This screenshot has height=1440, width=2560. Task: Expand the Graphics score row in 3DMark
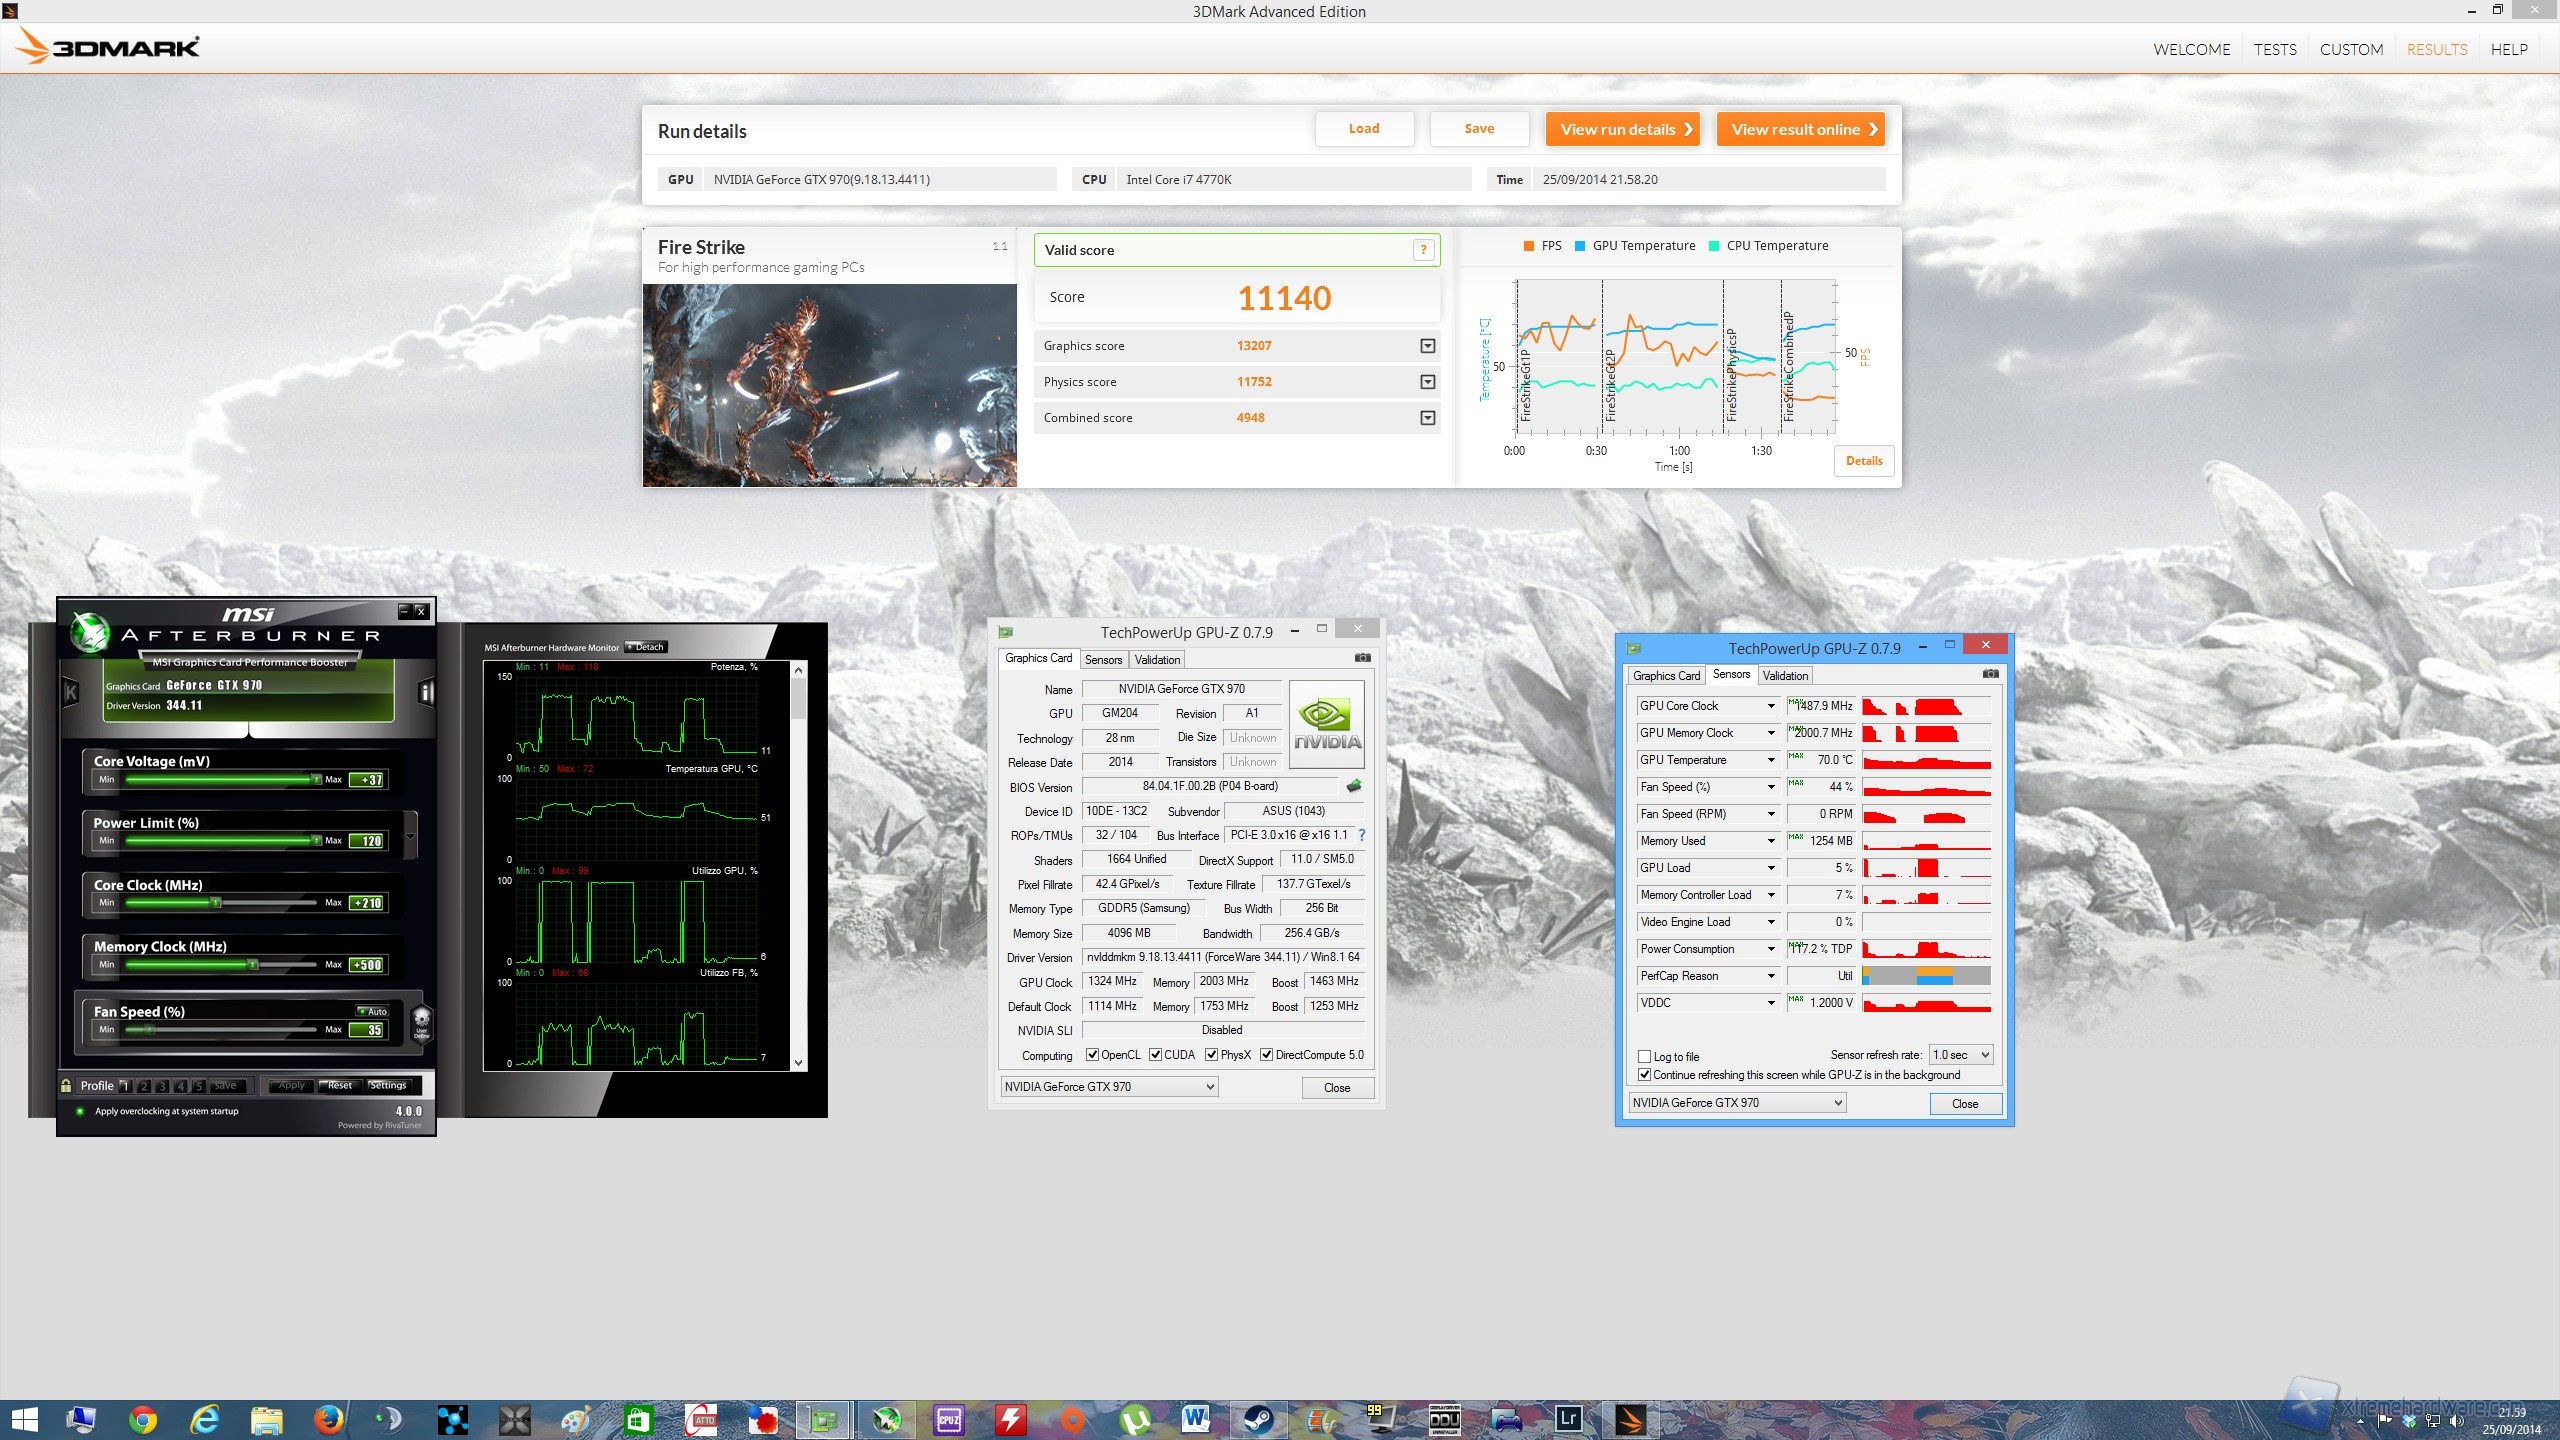pyautogui.click(x=1426, y=346)
